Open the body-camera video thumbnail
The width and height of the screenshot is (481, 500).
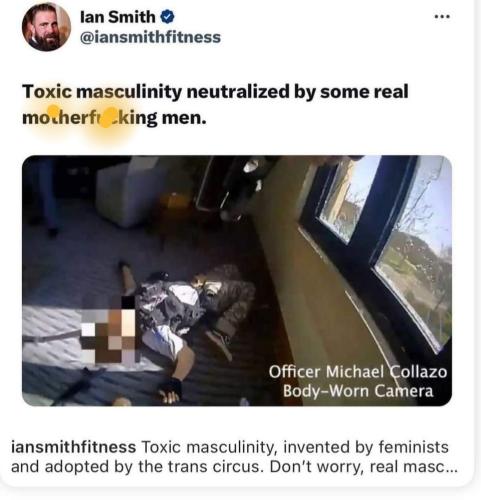pos(237,281)
